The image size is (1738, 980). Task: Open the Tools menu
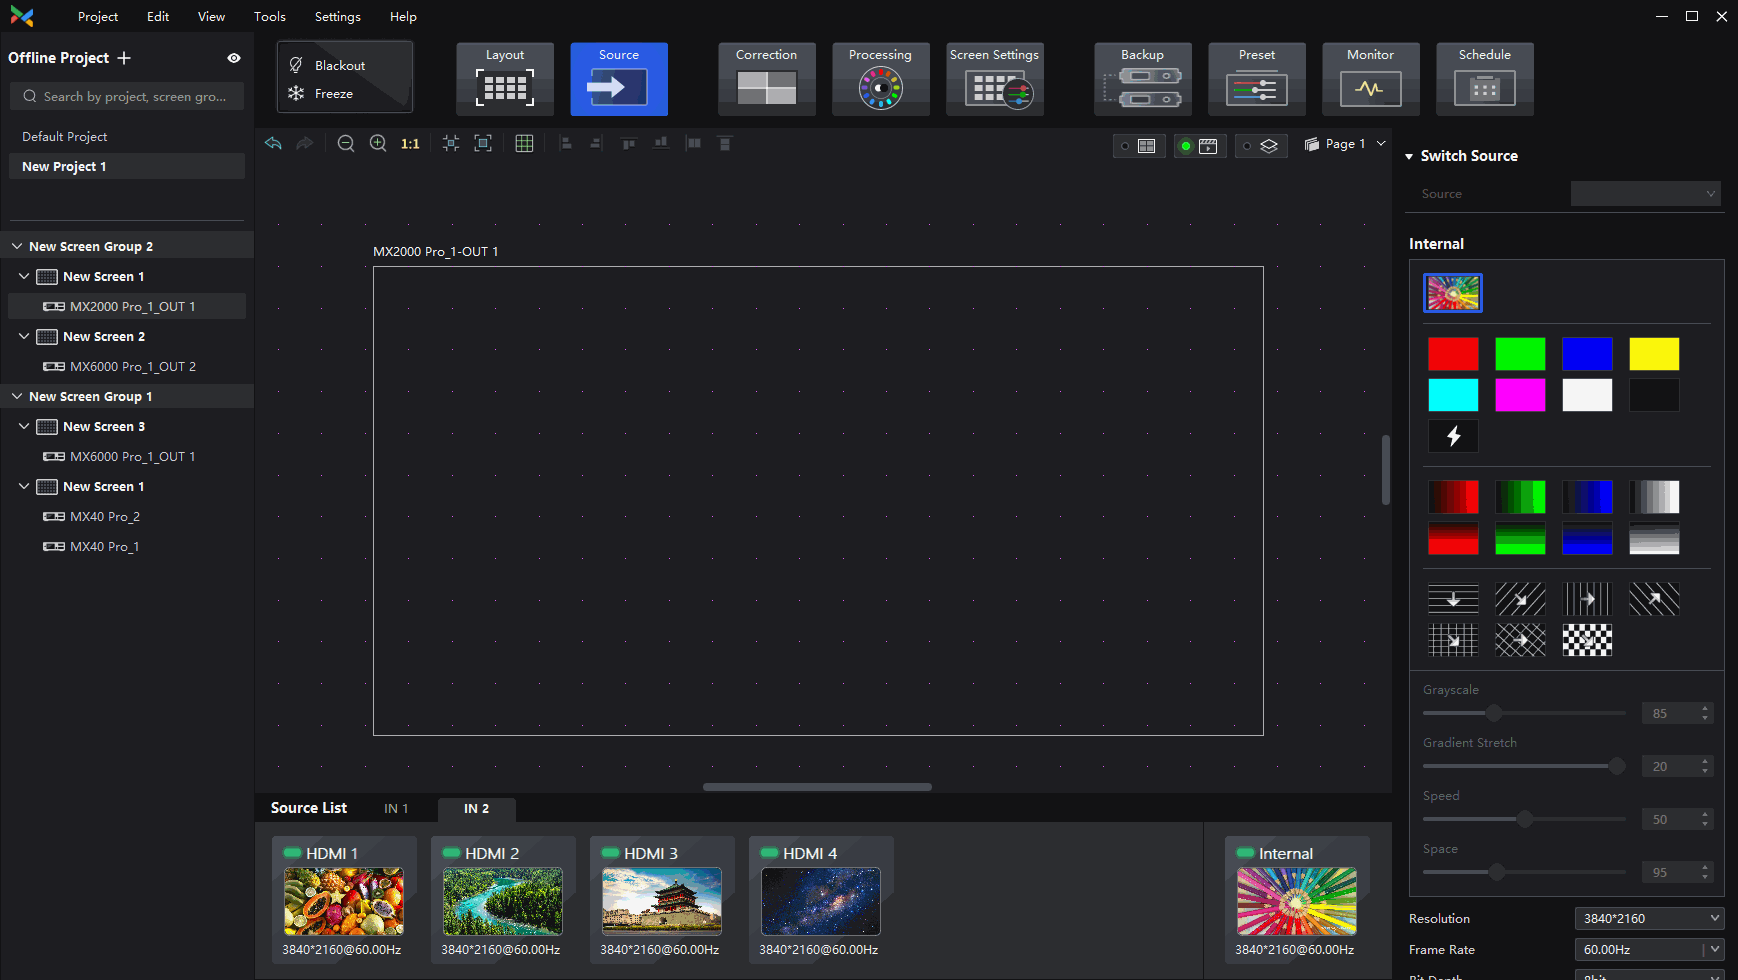[x=270, y=16]
